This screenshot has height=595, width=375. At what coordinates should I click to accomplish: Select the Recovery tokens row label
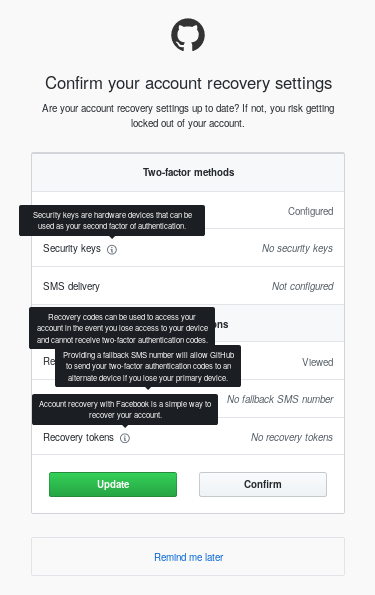[78, 437]
